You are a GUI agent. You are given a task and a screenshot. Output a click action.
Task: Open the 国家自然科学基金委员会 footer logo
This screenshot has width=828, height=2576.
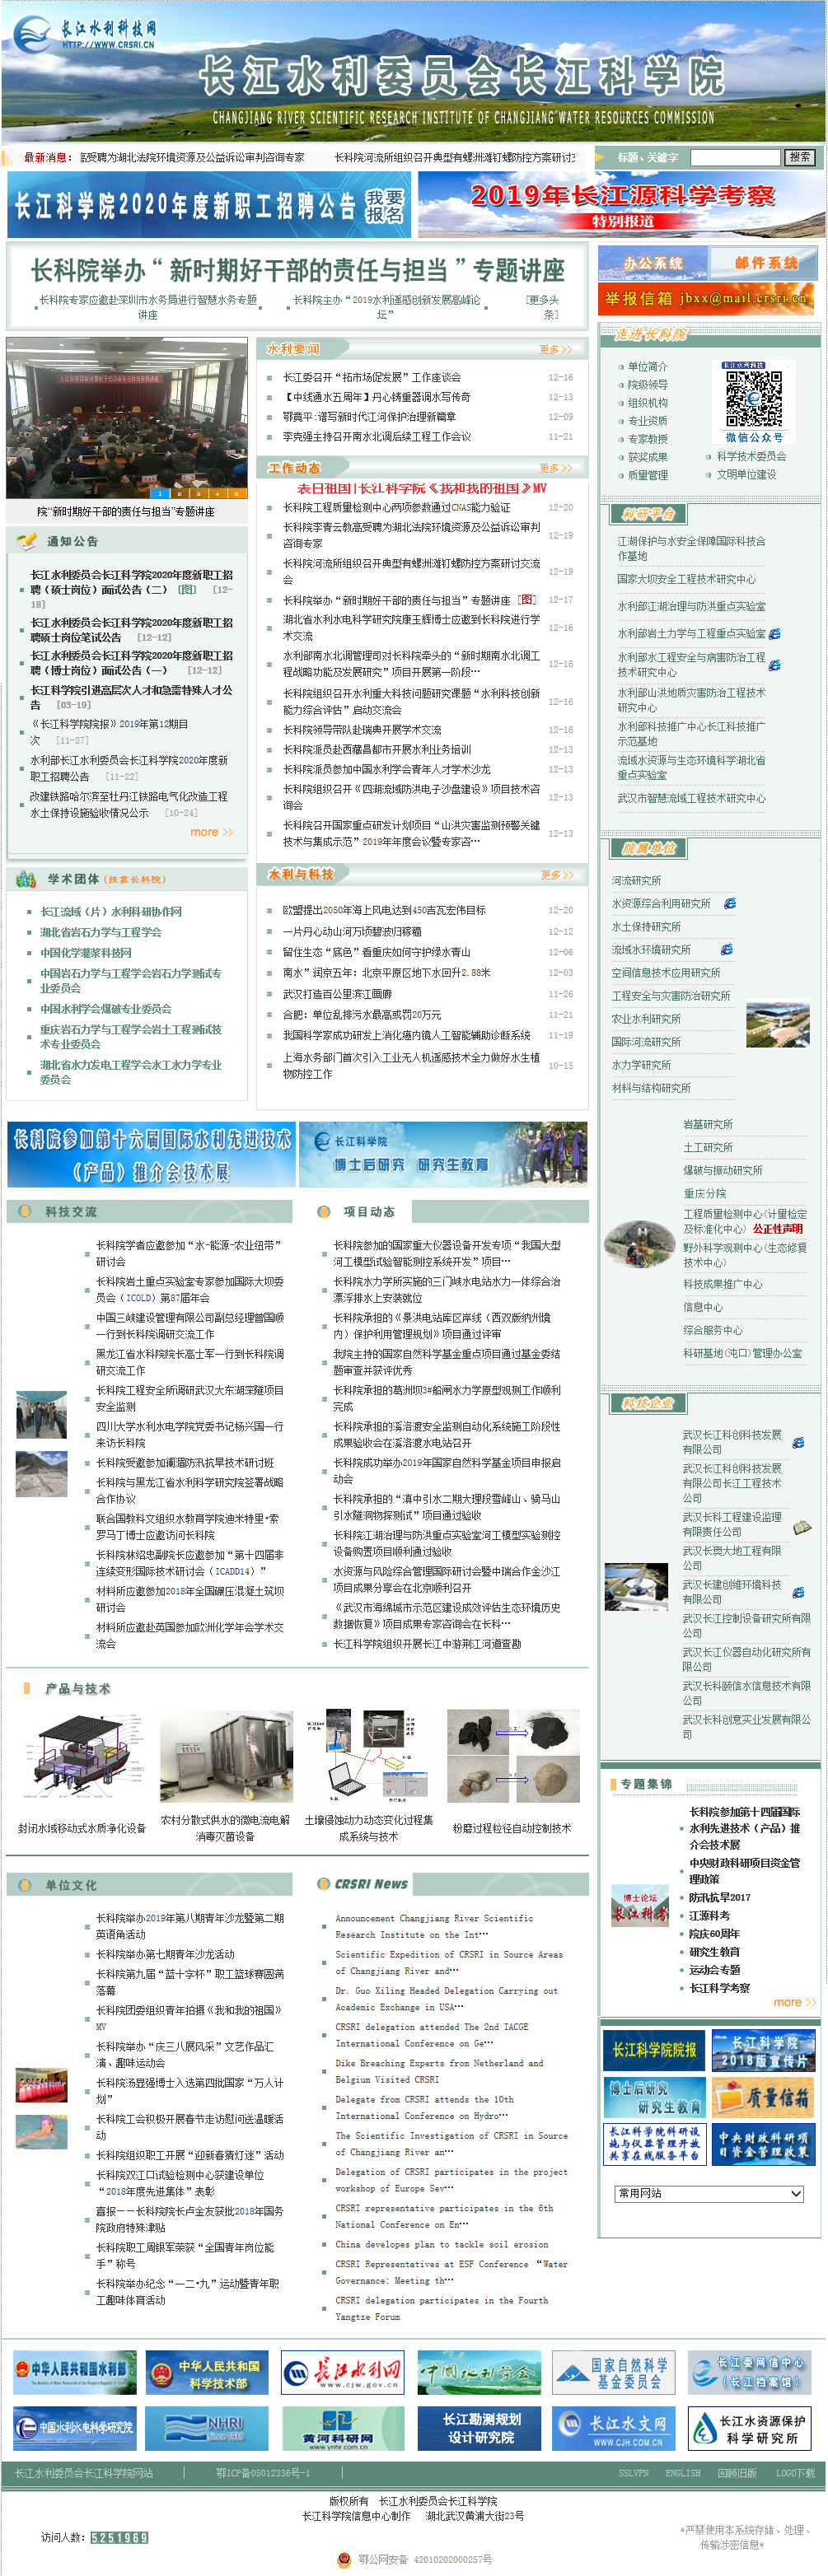pos(613,2372)
